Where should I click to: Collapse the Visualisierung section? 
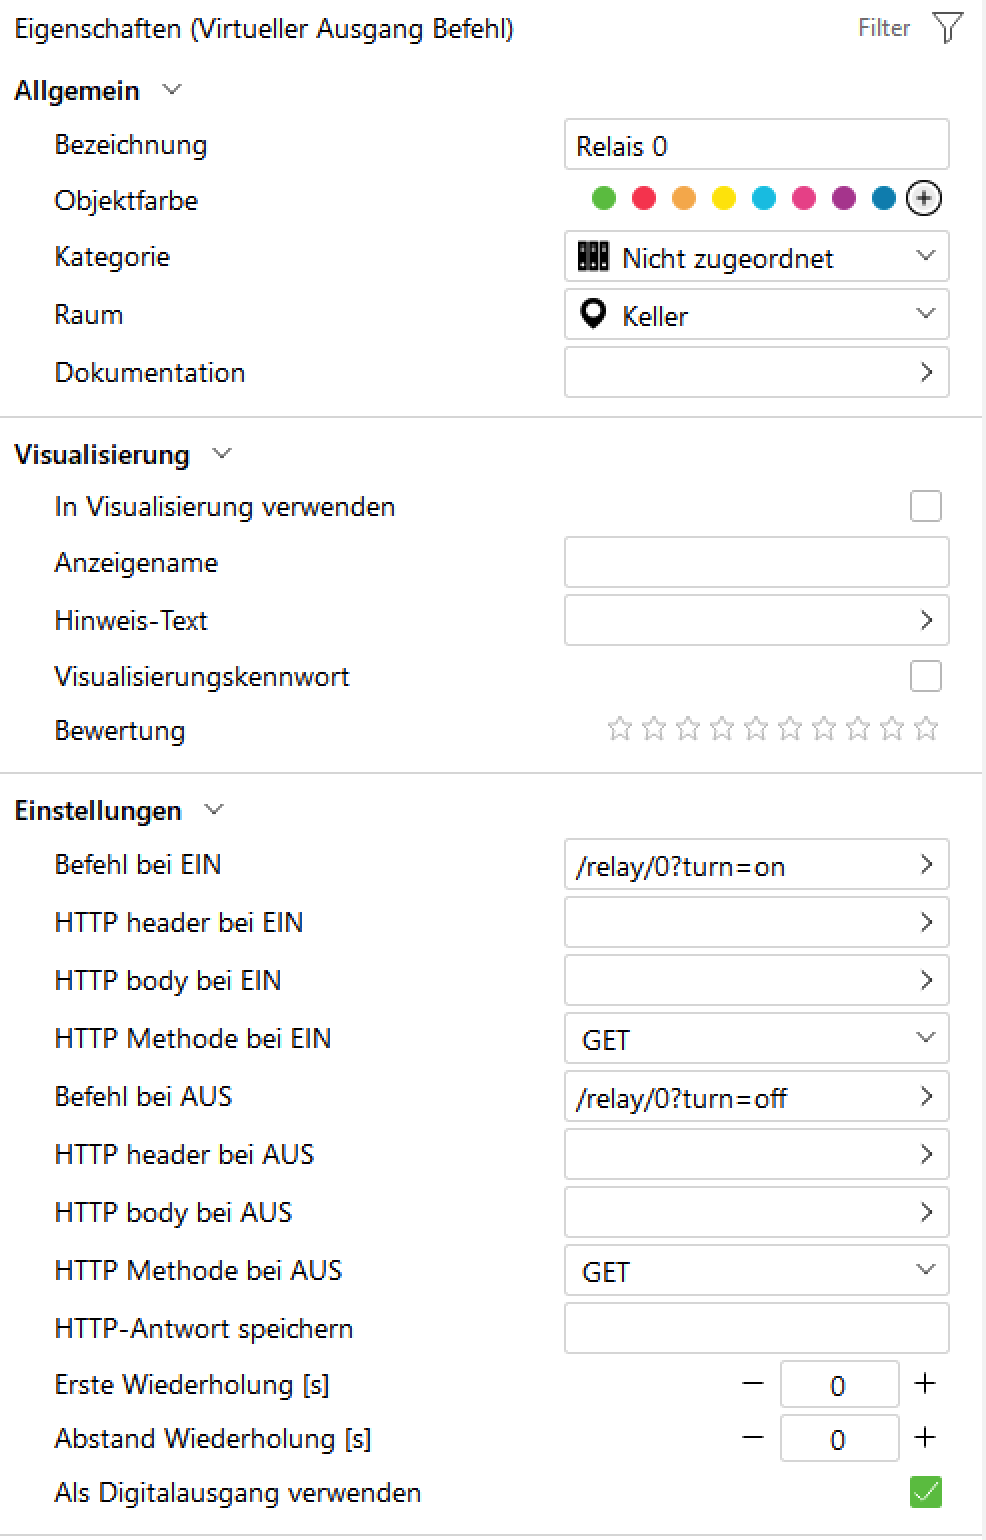pyautogui.click(x=221, y=454)
